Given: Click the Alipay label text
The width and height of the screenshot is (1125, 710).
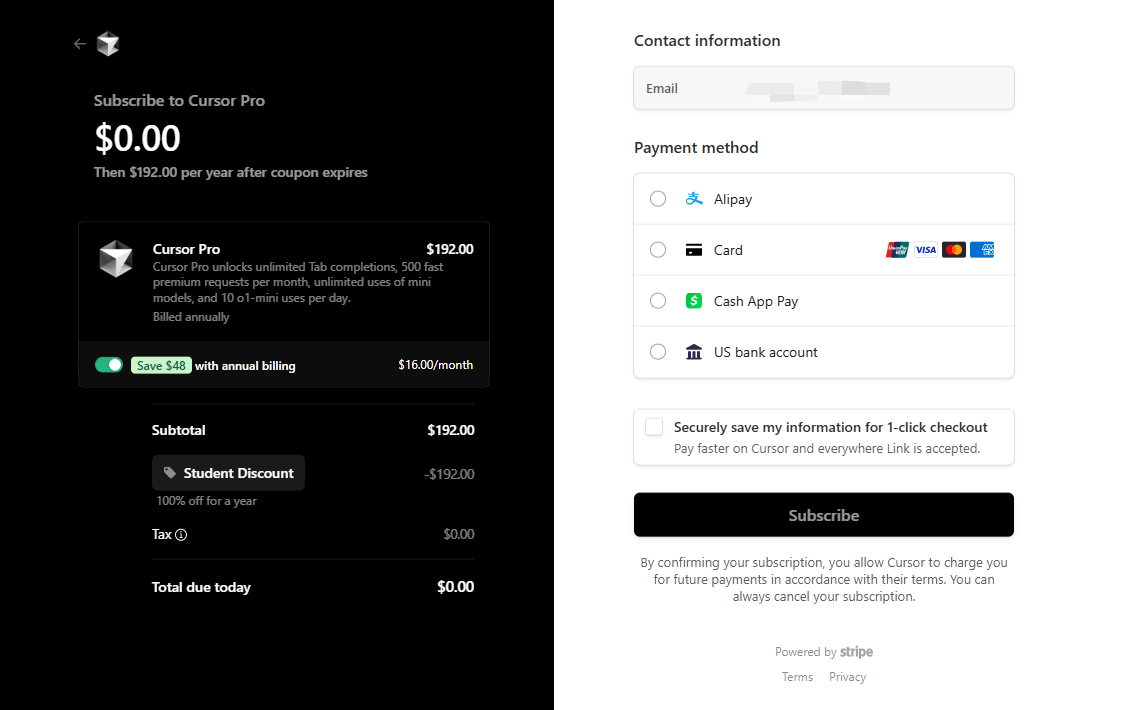Looking at the screenshot, I should 733,199.
